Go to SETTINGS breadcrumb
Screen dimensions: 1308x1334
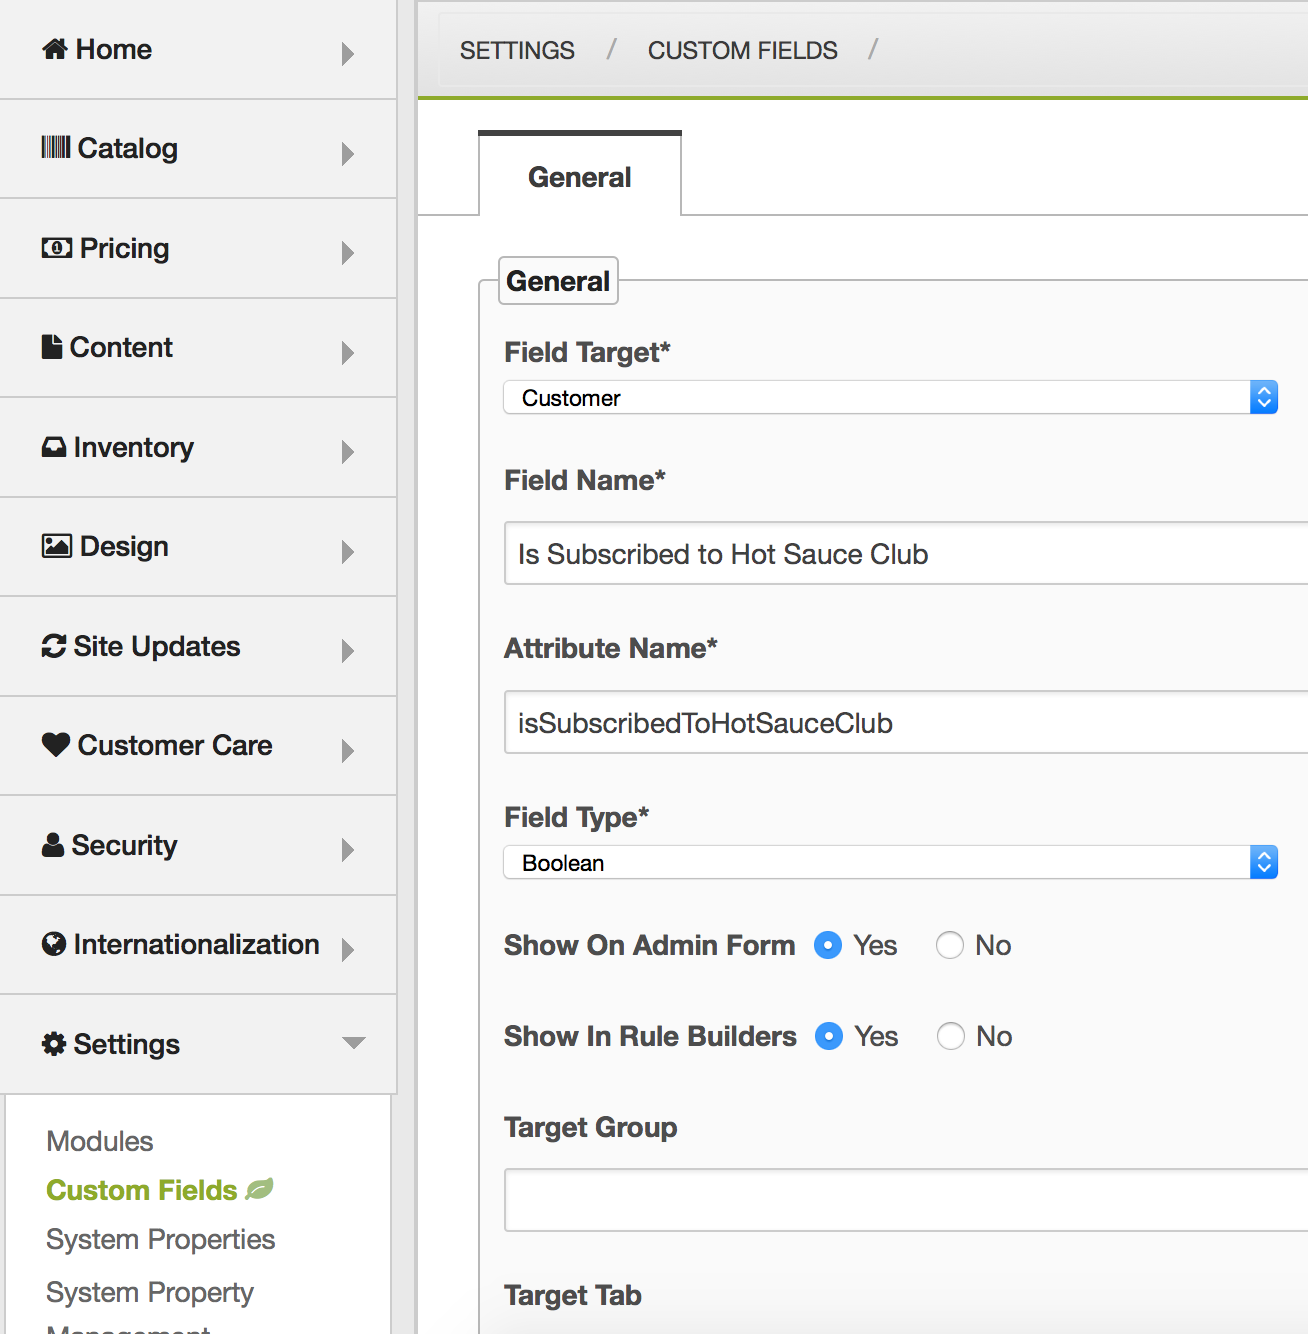pos(517,50)
